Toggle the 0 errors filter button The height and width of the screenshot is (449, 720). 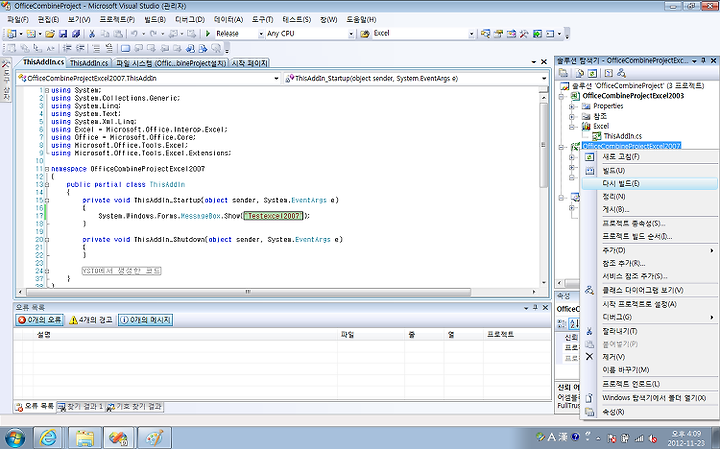39,320
